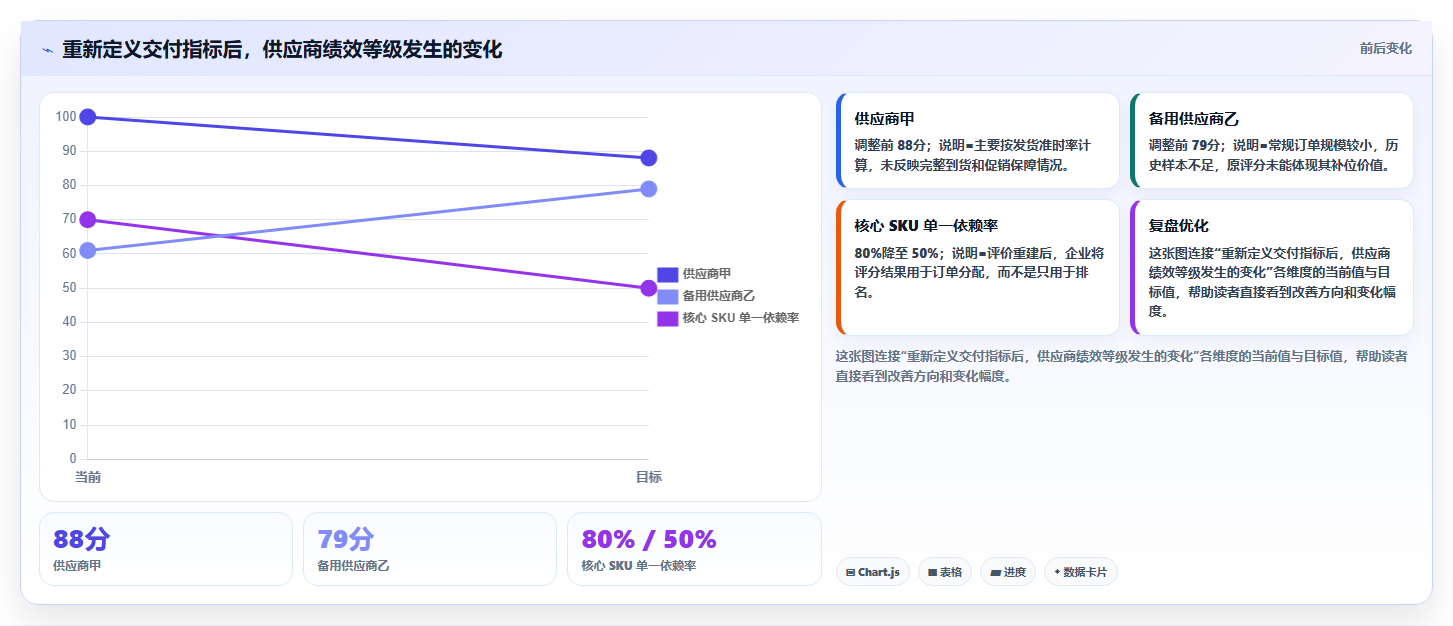Click the 调整前 88分 description text
Viewport: 1453px width, 626px height.
(972, 155)
